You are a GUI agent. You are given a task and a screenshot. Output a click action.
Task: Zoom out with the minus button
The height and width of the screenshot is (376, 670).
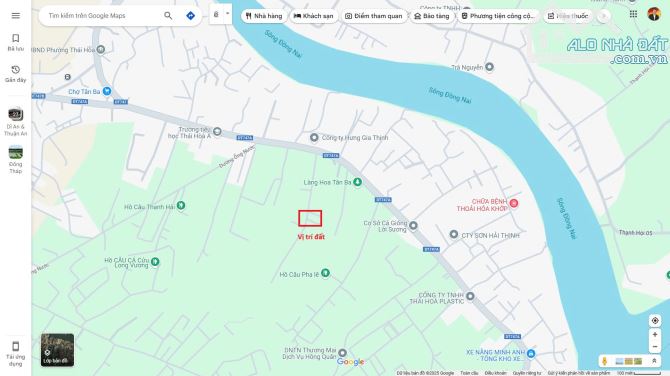pos(655,347)
